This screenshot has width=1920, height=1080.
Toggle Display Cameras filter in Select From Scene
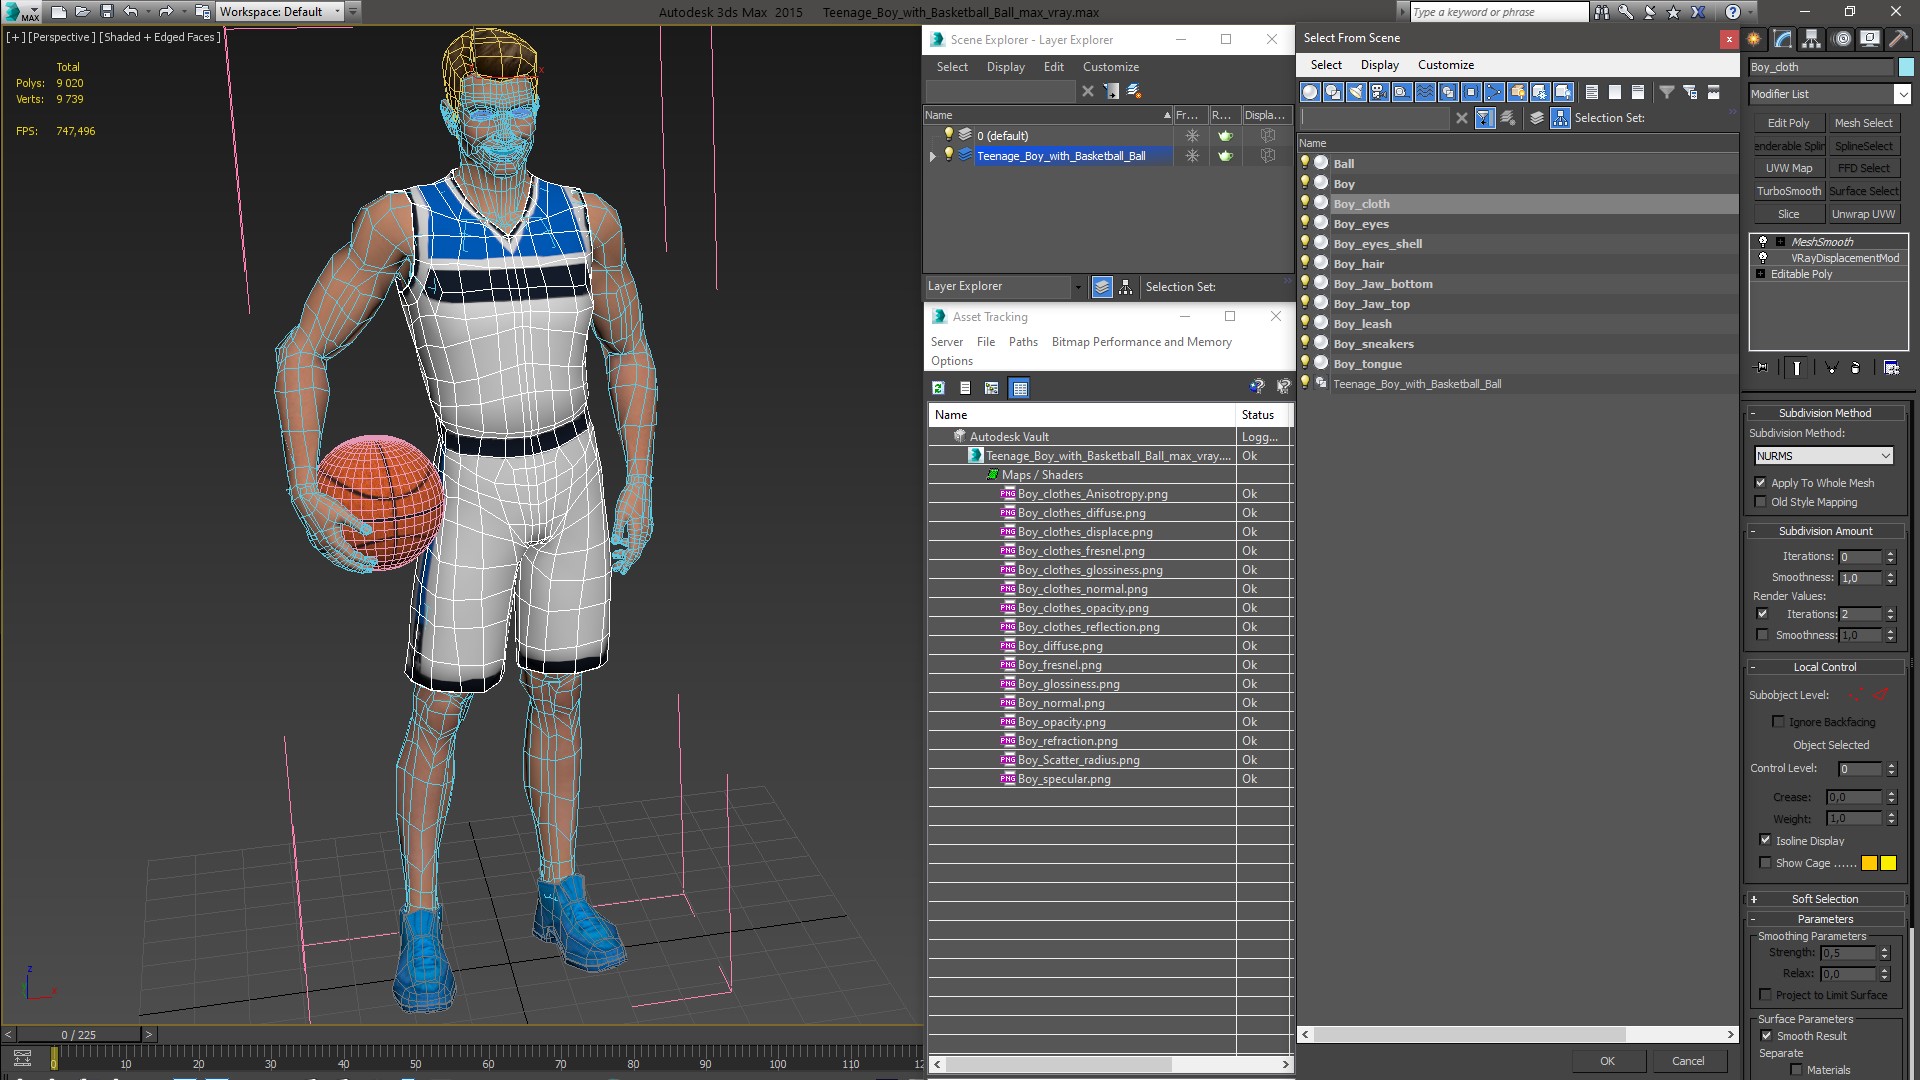(x=1379, y=92)
